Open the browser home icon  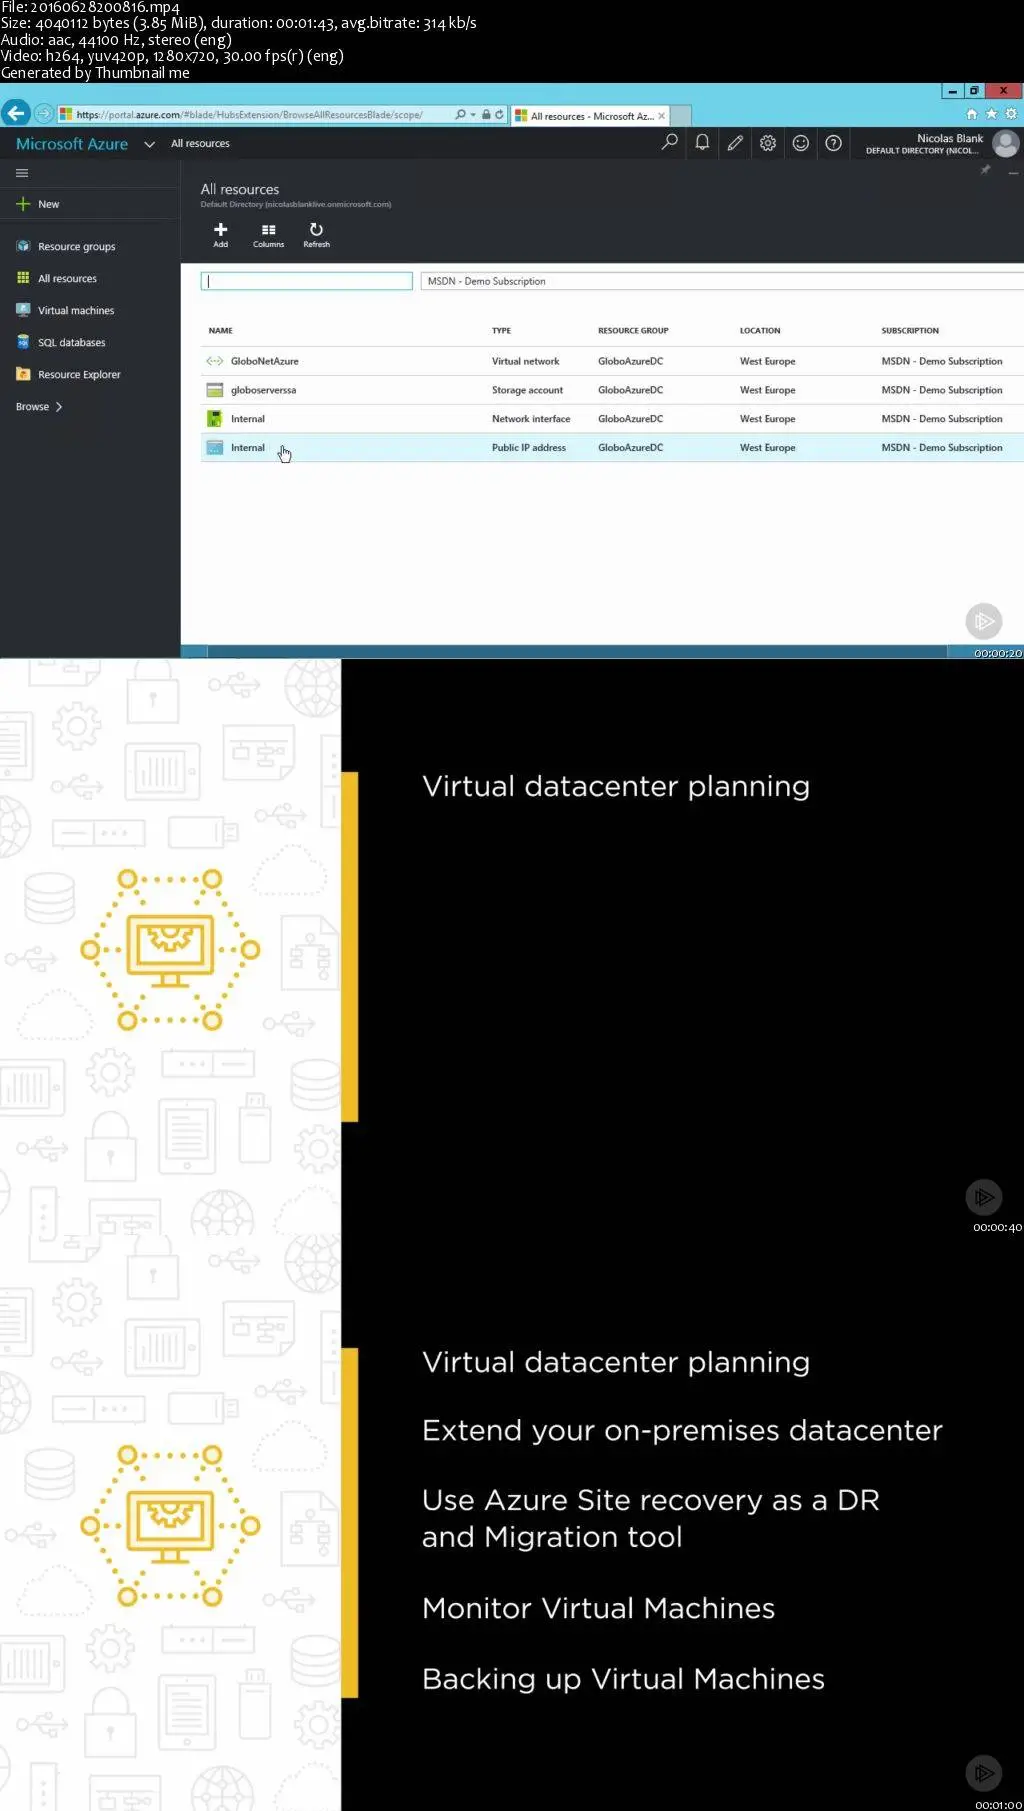click(x=971, y=114)
